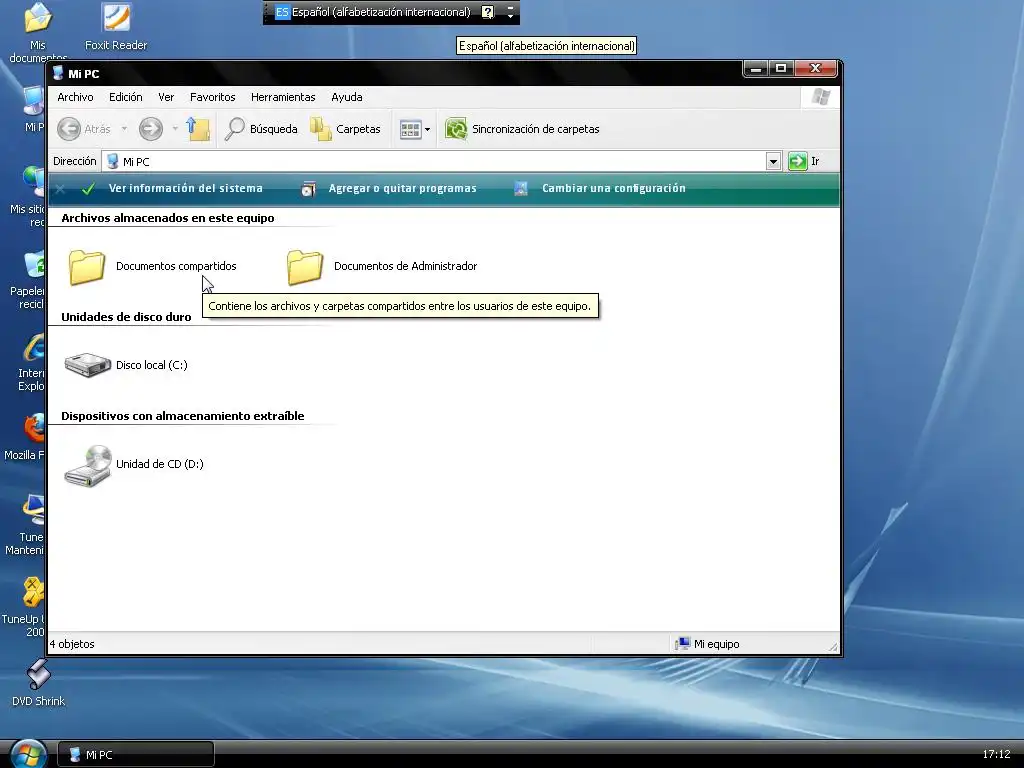Click the Mi PC address field
This screenshot has width=1024, height=768.
pos(434,161)
